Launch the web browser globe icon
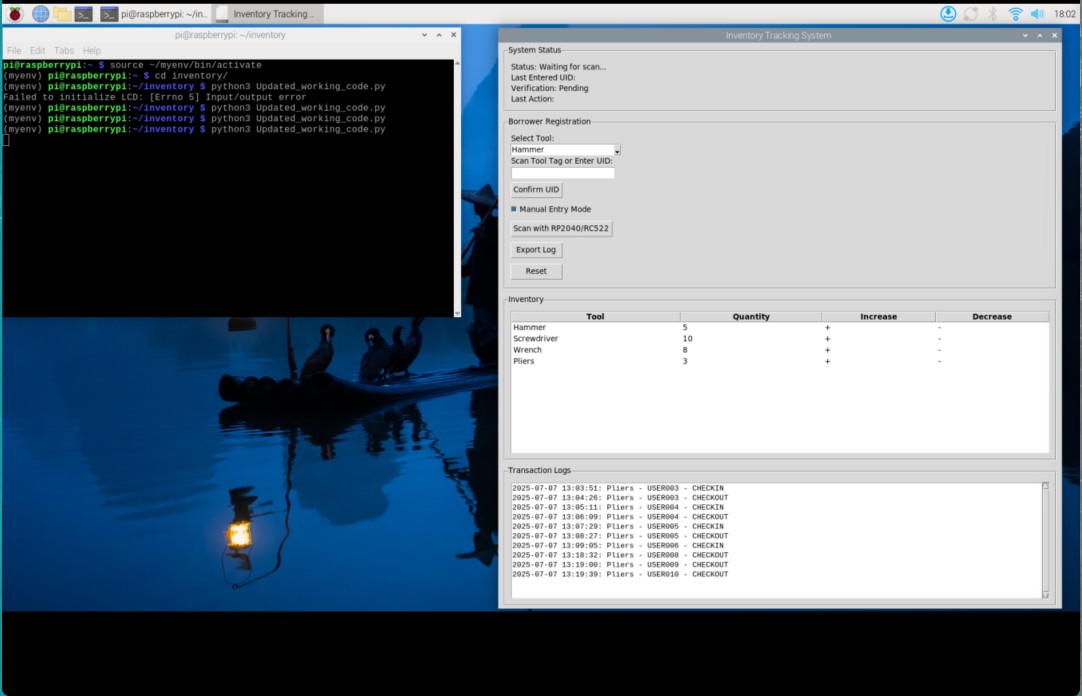 point(41,14)
